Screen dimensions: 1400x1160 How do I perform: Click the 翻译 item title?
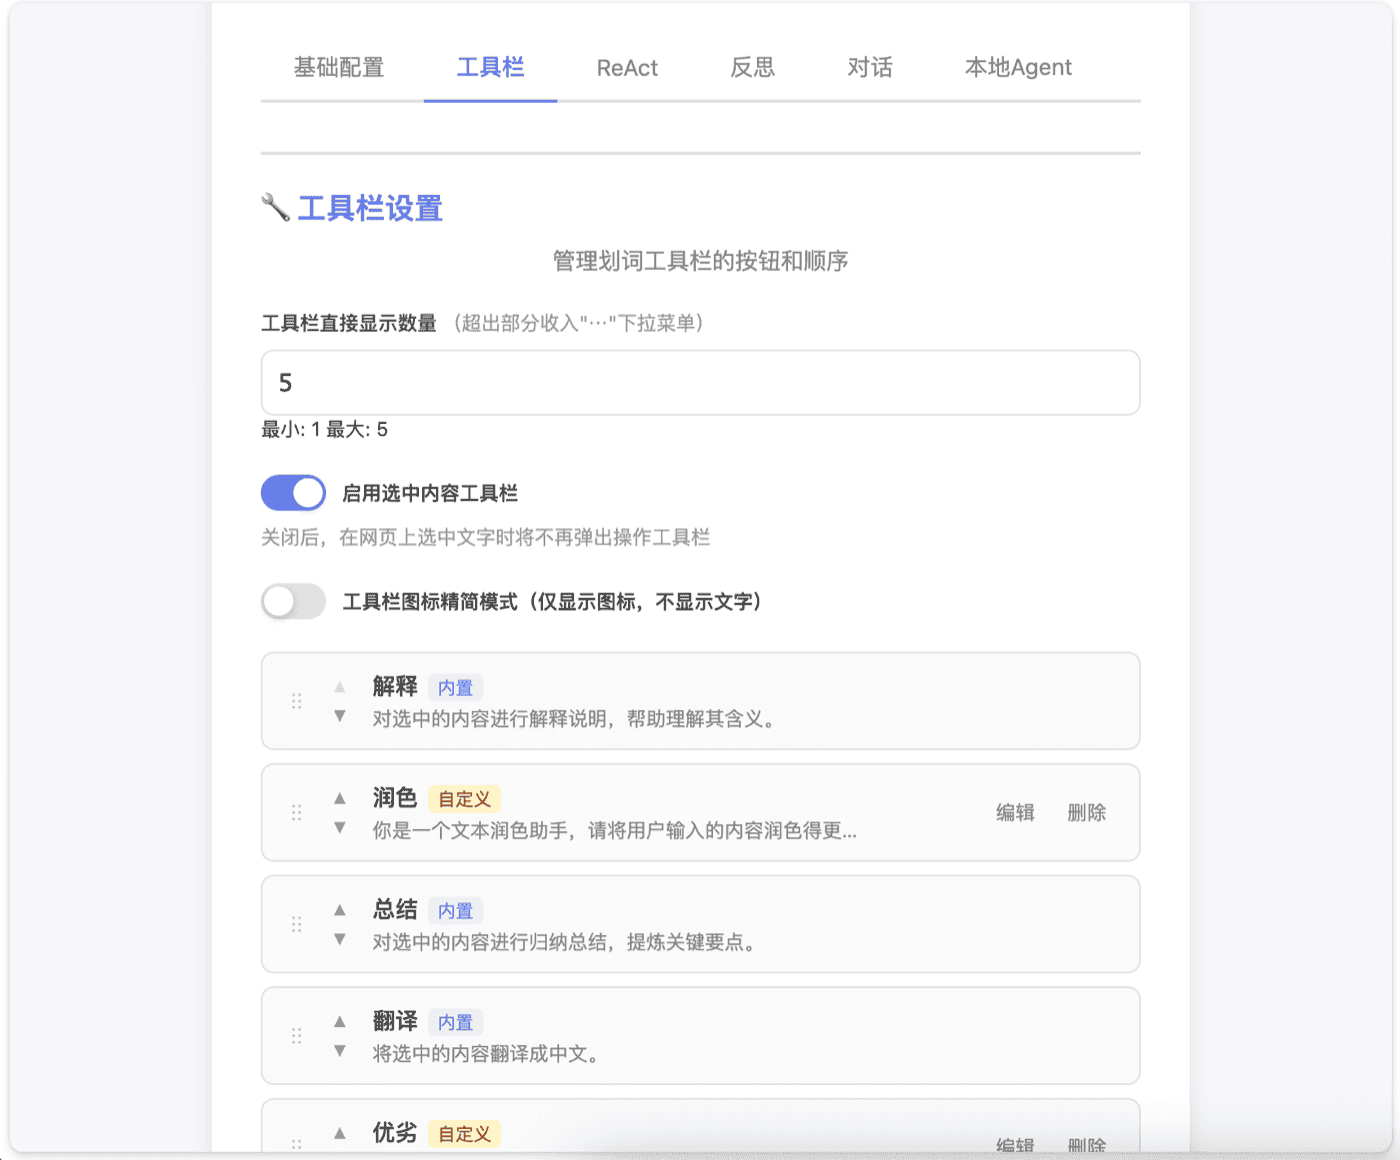(x=395, y=1021)
